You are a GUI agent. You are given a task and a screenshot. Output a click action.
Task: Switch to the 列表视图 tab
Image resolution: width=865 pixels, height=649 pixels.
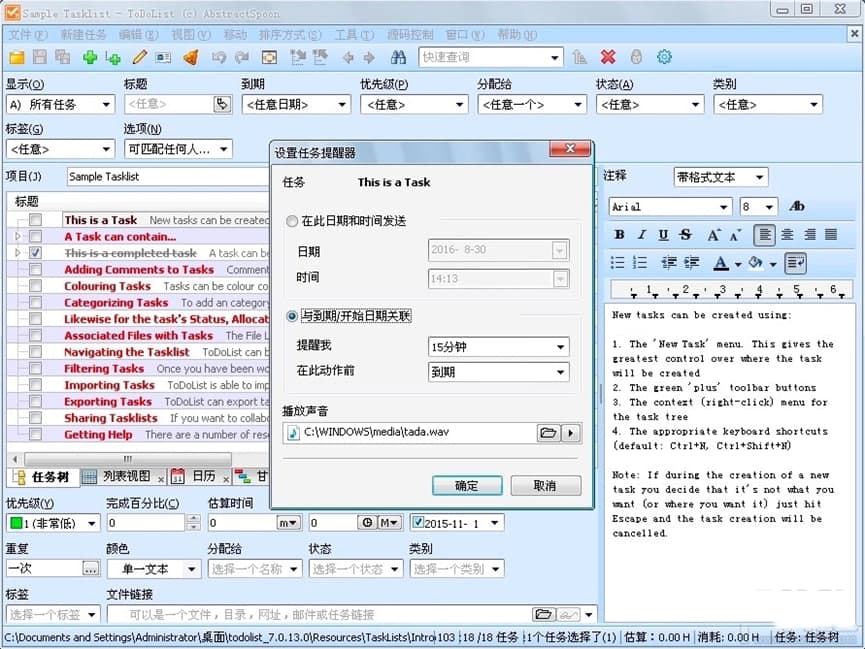tap(126, 476)
